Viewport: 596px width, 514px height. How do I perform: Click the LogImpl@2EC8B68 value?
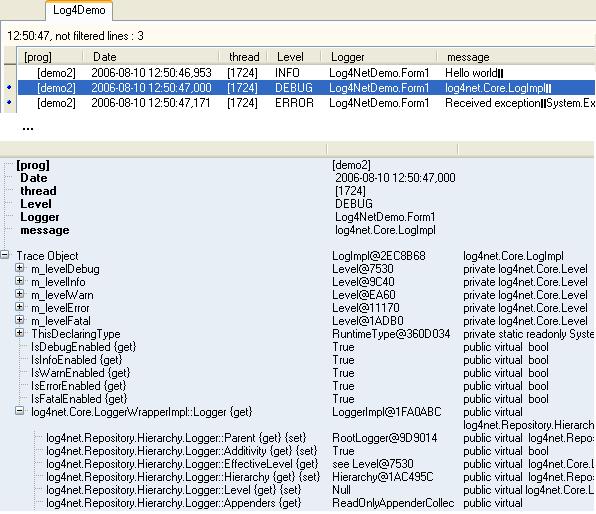[x=379, y=256]
